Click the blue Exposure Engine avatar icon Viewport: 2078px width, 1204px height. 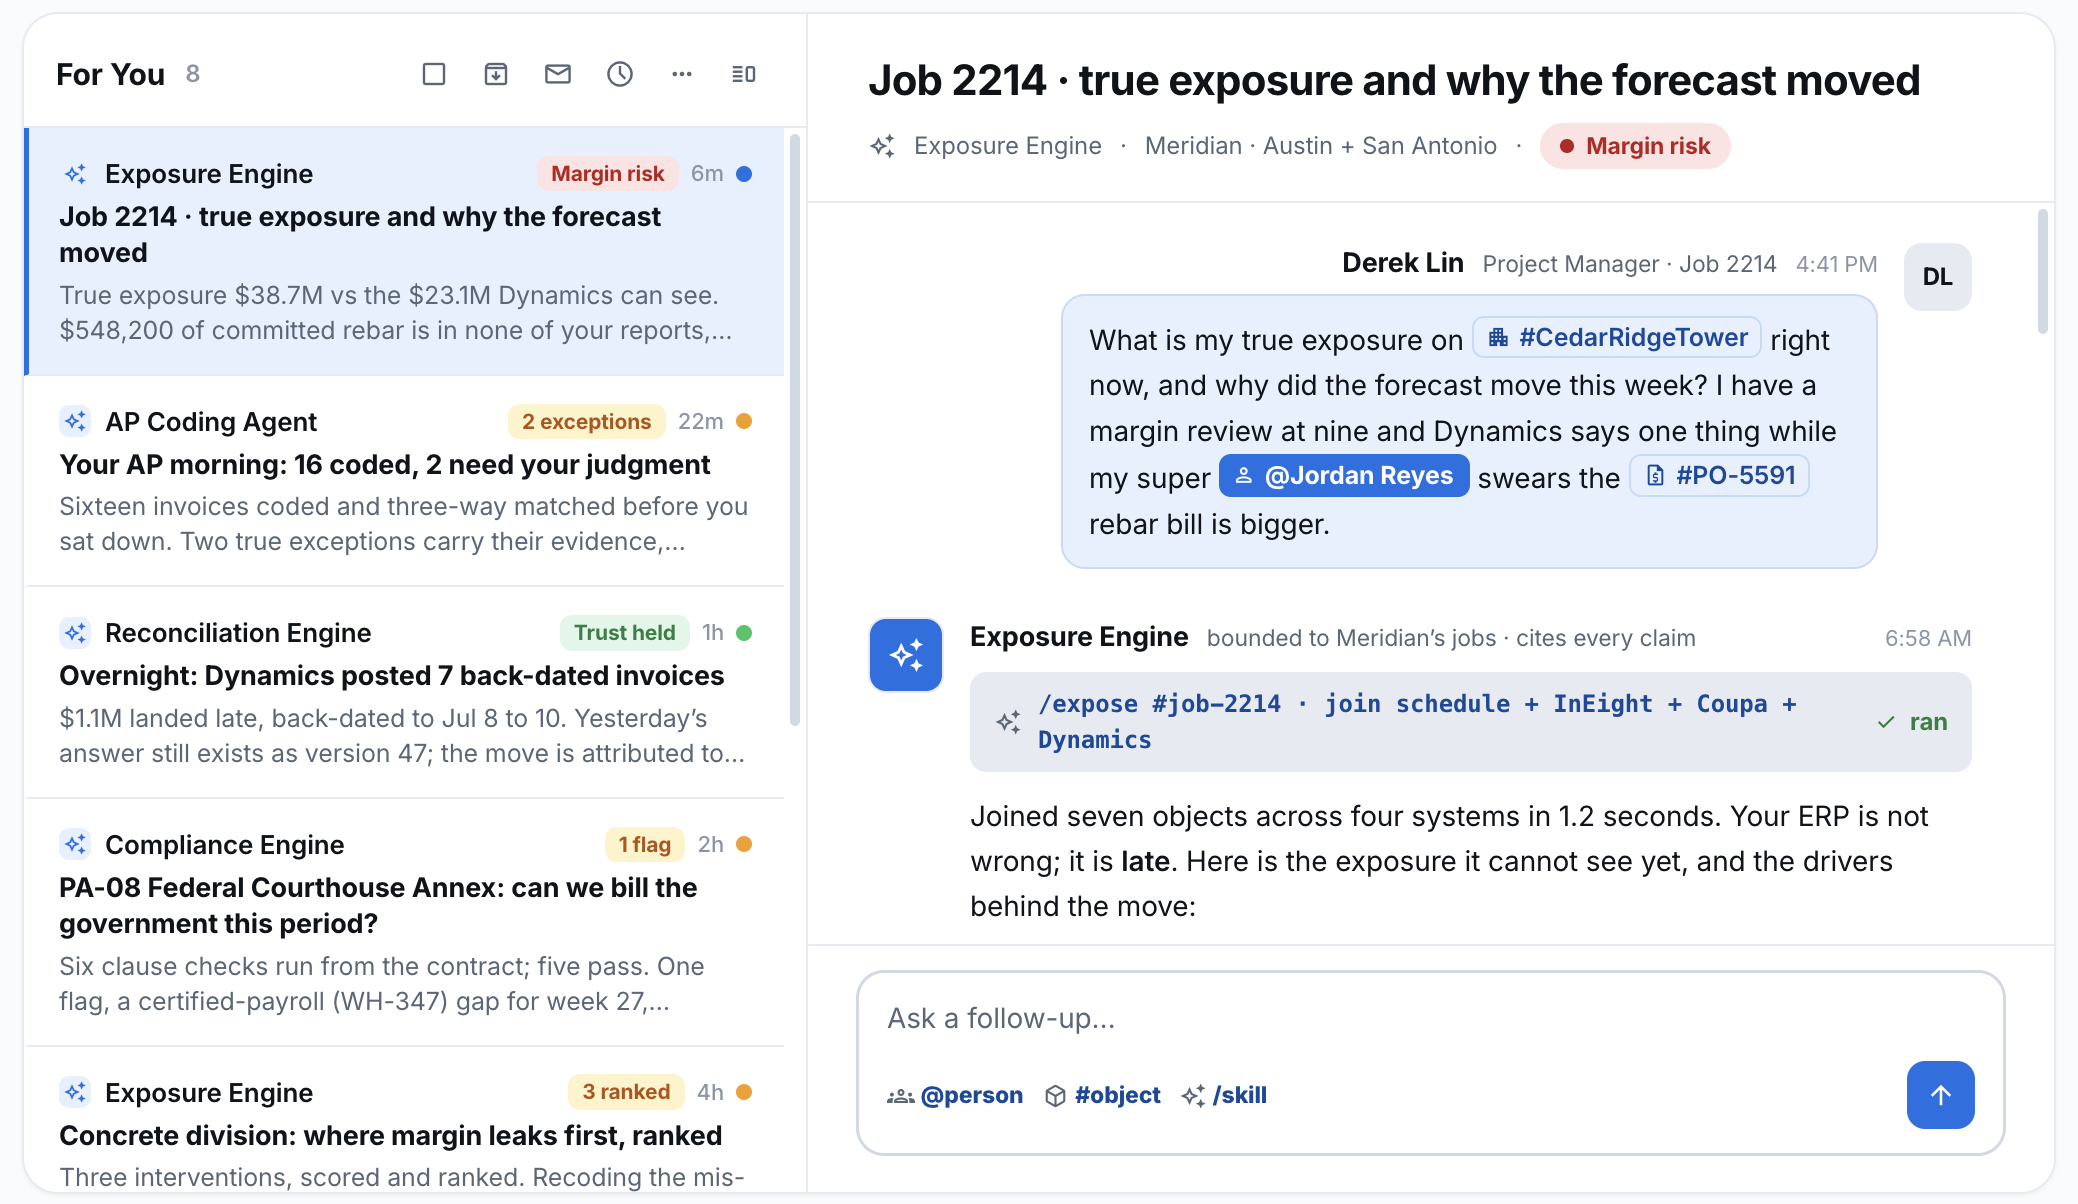tap(906, 655)
